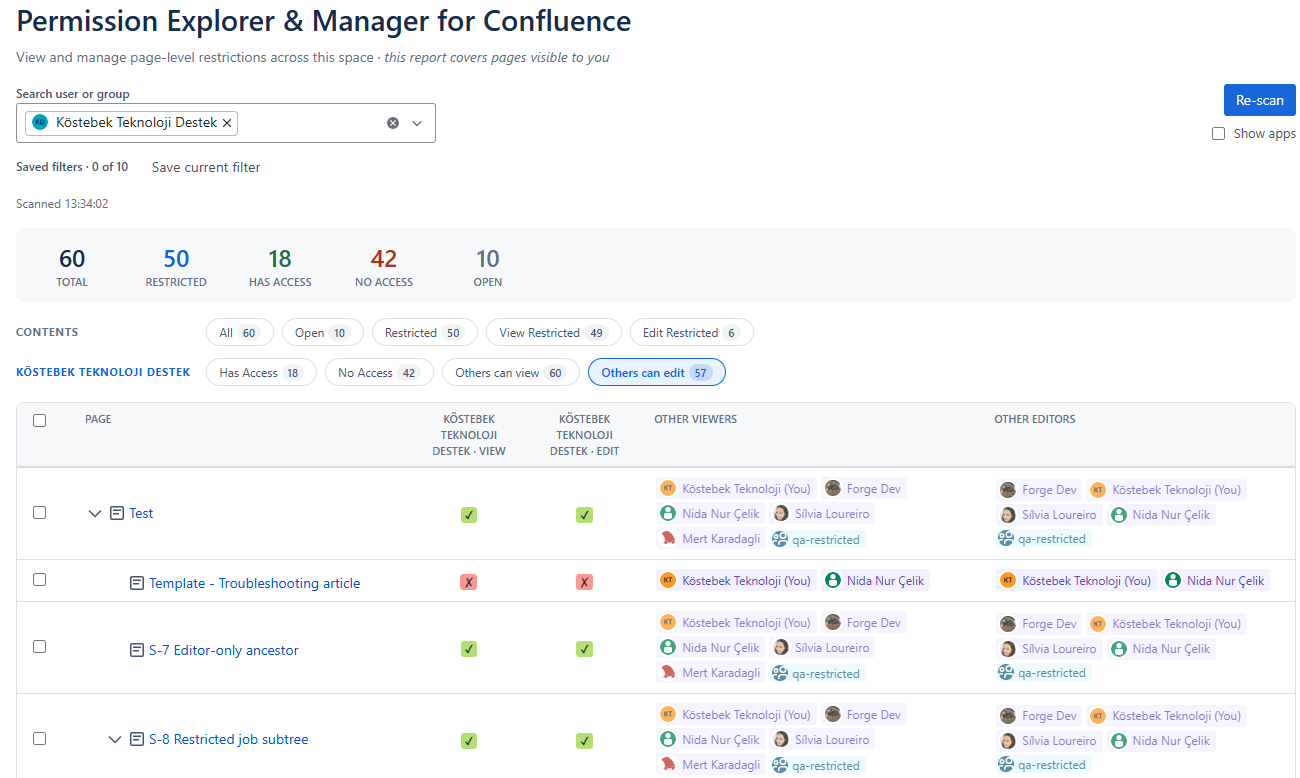Click page icon next to S-8 Restricted job subtree
The image size is (1300, 778).
point(137,740)
